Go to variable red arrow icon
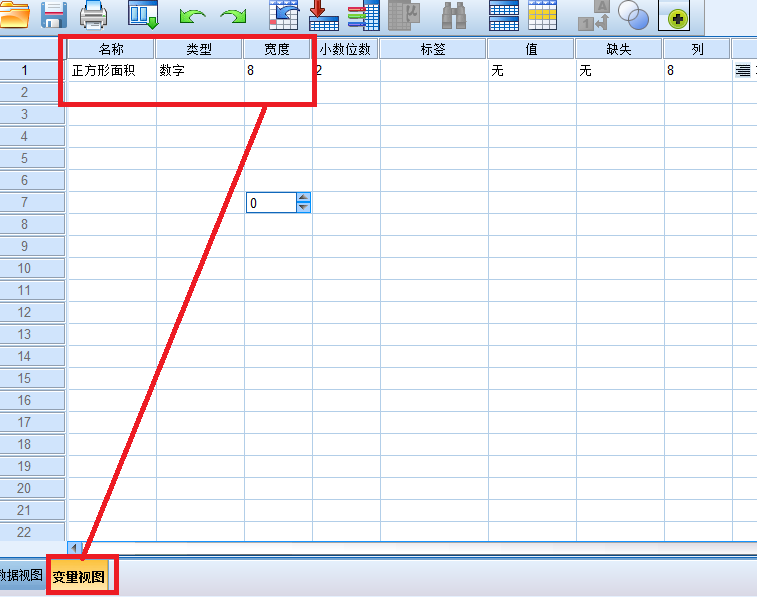Screen dimensions: 757x597 [x=323, y=15]
